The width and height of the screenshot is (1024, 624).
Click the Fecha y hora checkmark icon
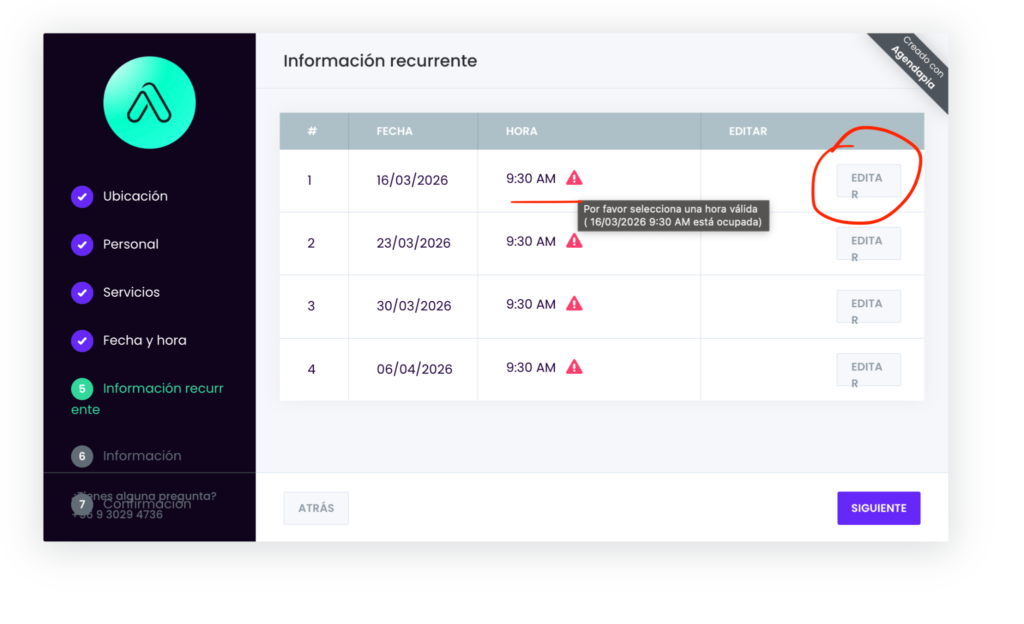click(82, 340)
